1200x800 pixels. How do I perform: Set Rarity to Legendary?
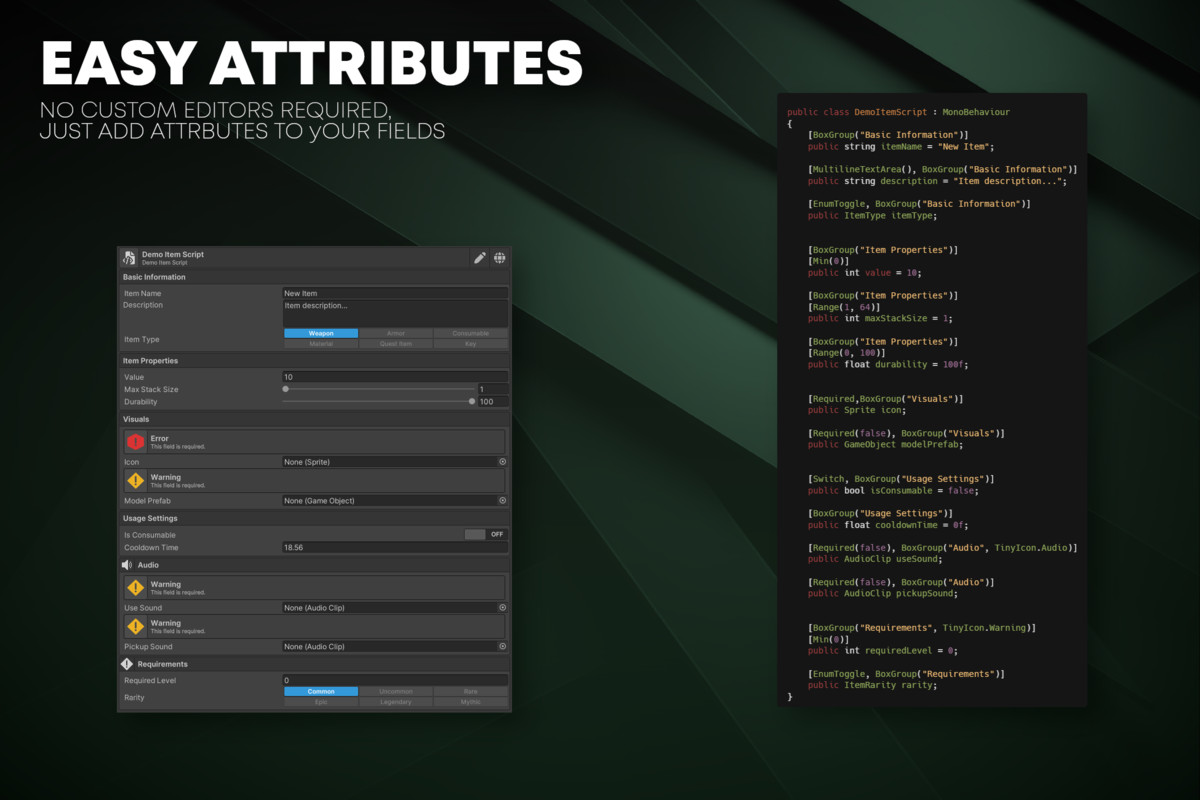click(x=396, y=702)
